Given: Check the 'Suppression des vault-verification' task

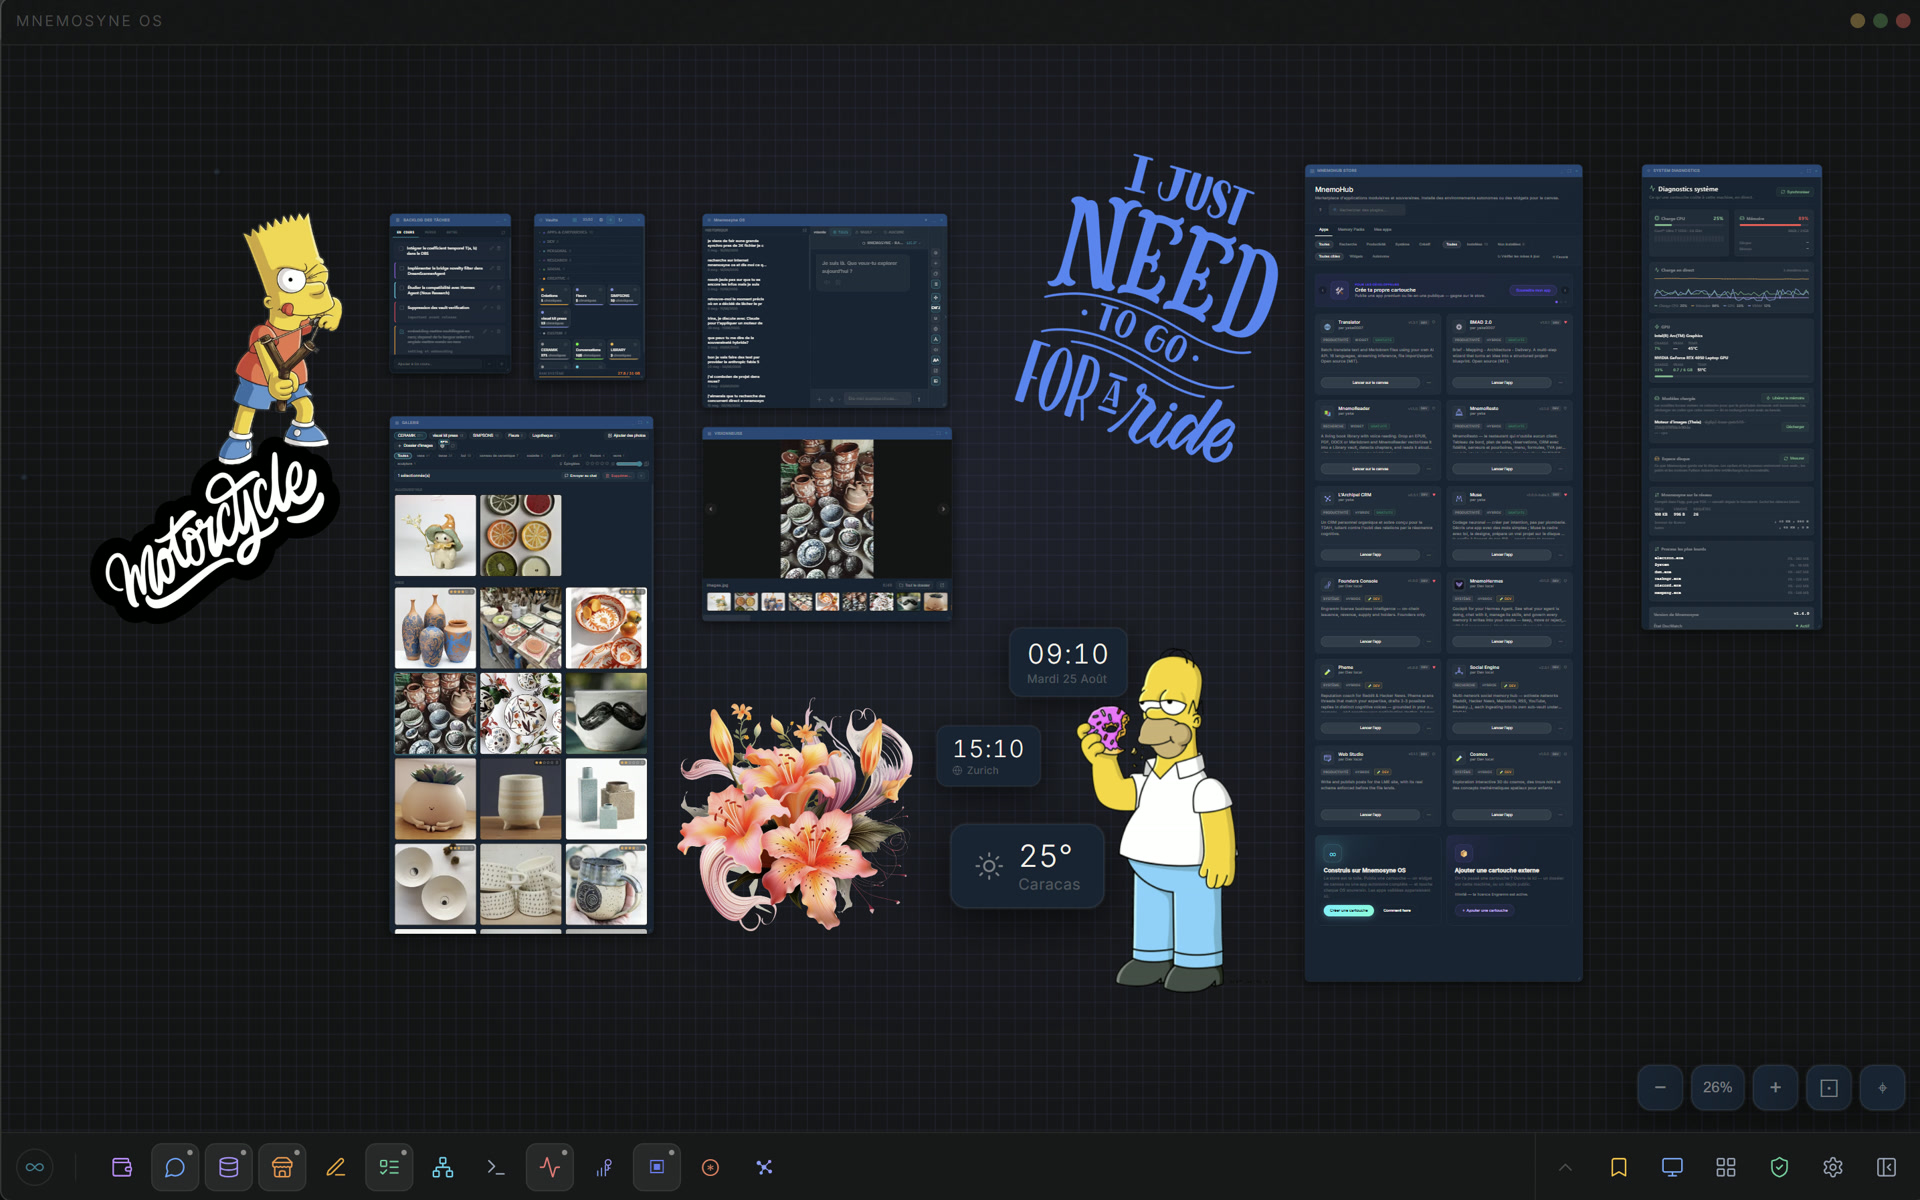Looking at the screenshot, I should pyautogui.click(x=402, y=308).
